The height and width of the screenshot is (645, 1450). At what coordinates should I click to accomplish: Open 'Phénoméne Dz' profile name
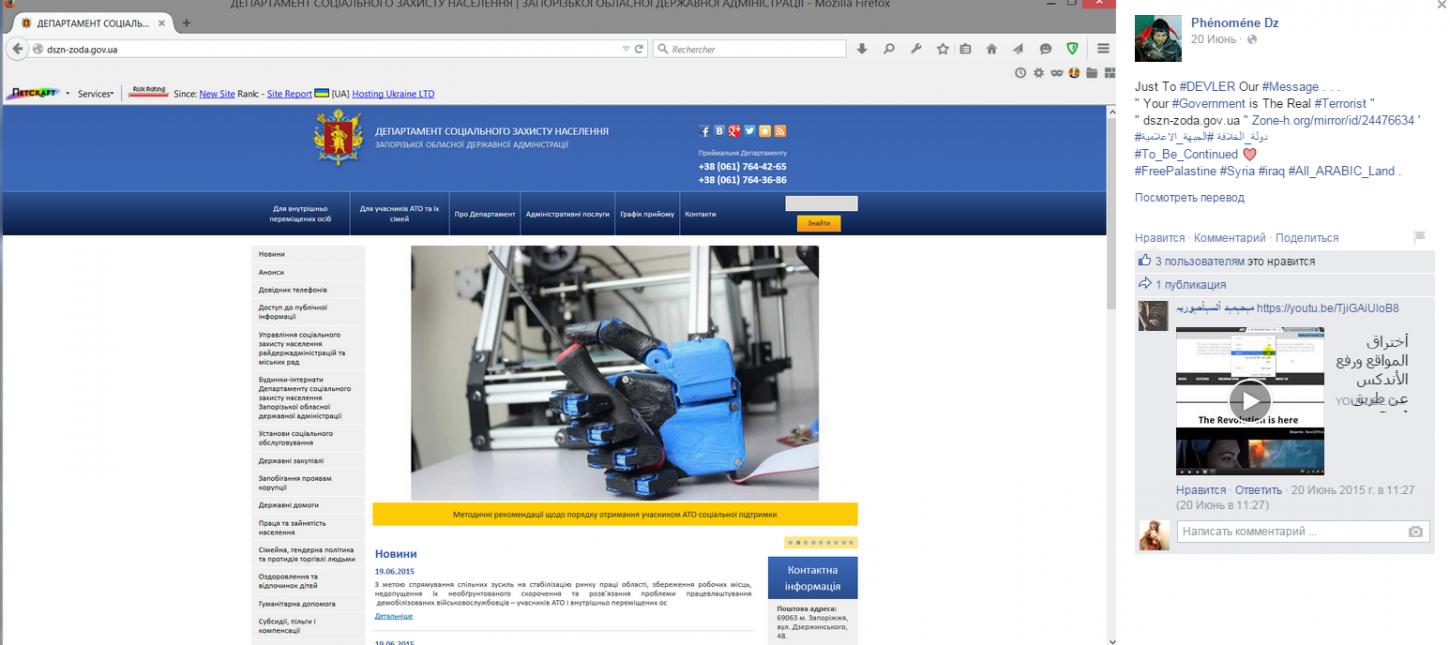pyautogui.click(x=1234, y=23)
